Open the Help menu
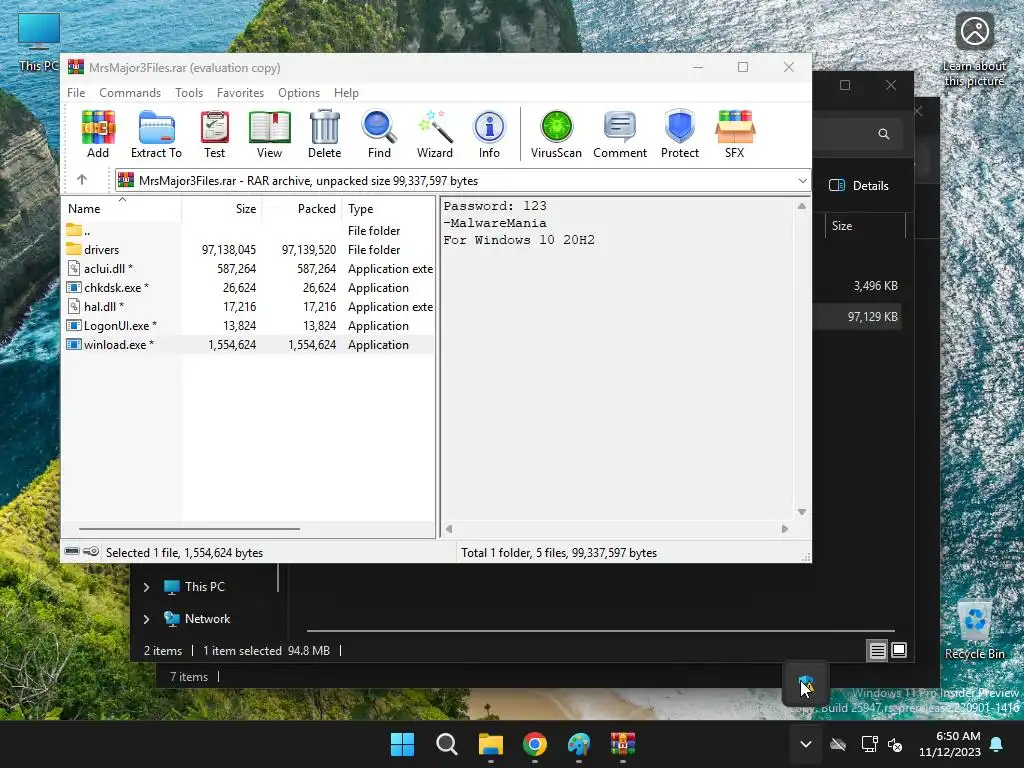The height and width of the screenshot is (768, 1024). (346, 93)
